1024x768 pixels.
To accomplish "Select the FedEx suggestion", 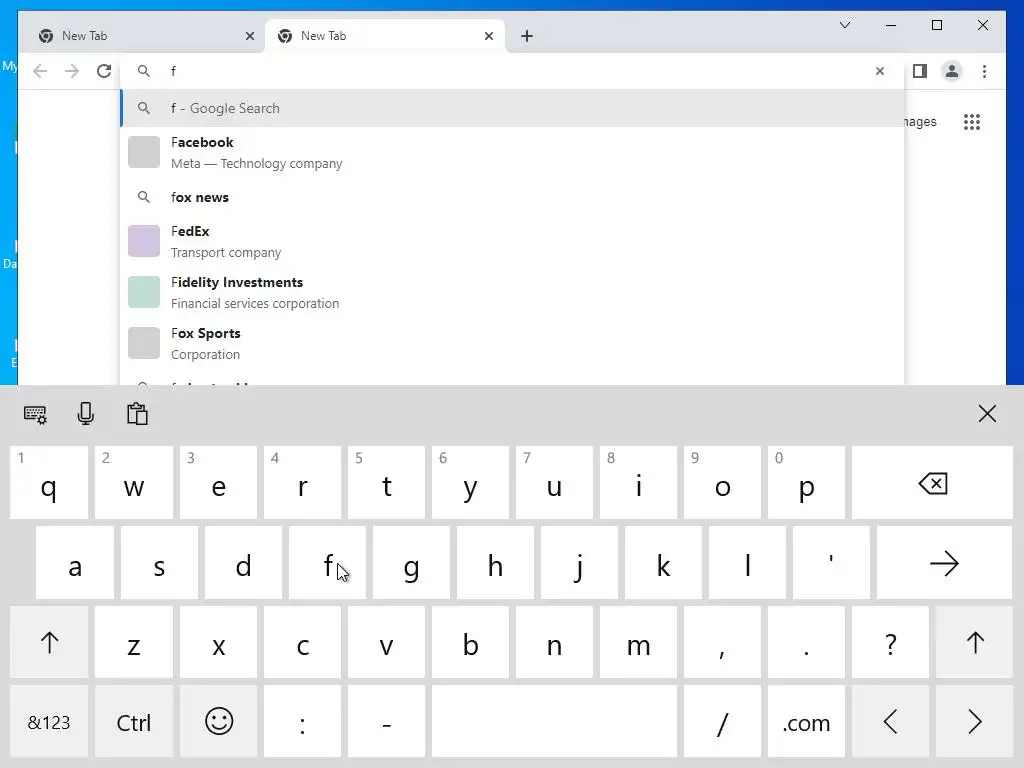I will pyautogui.click(x=513, y=241).
